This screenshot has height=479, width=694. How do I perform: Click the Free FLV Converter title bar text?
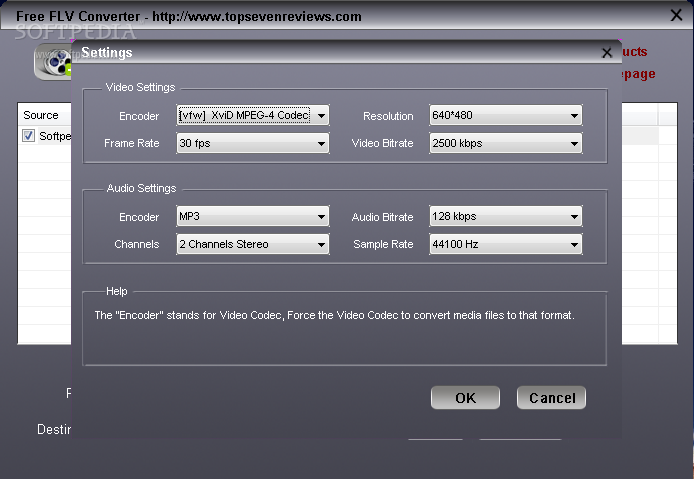(189, 16)
